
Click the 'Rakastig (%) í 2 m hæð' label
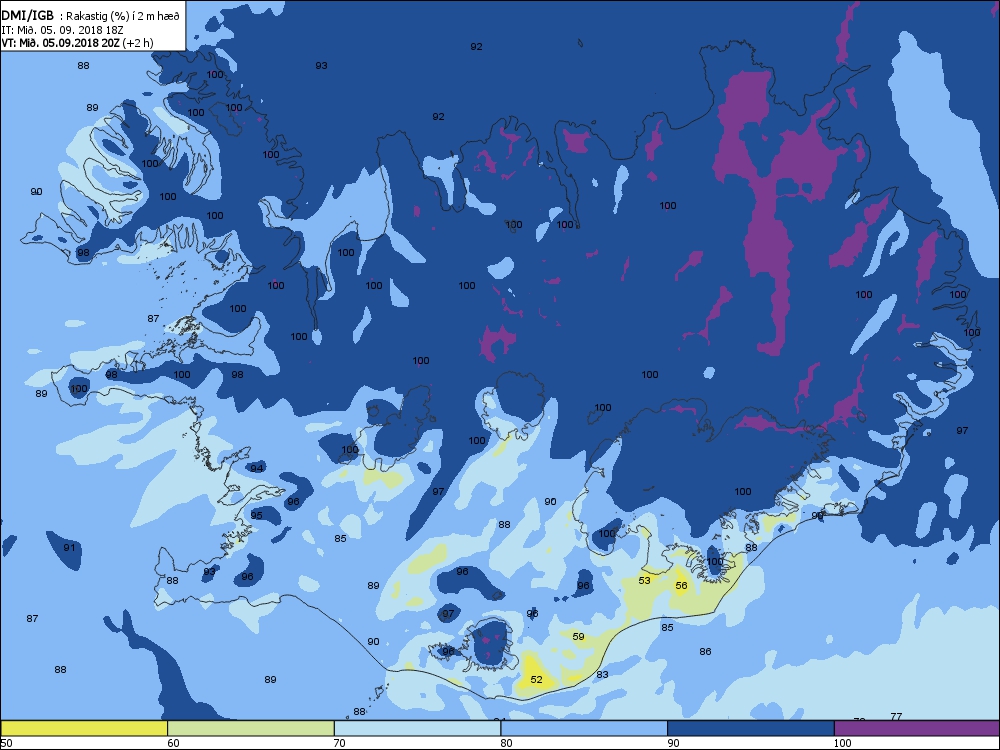tap(124, 17)
